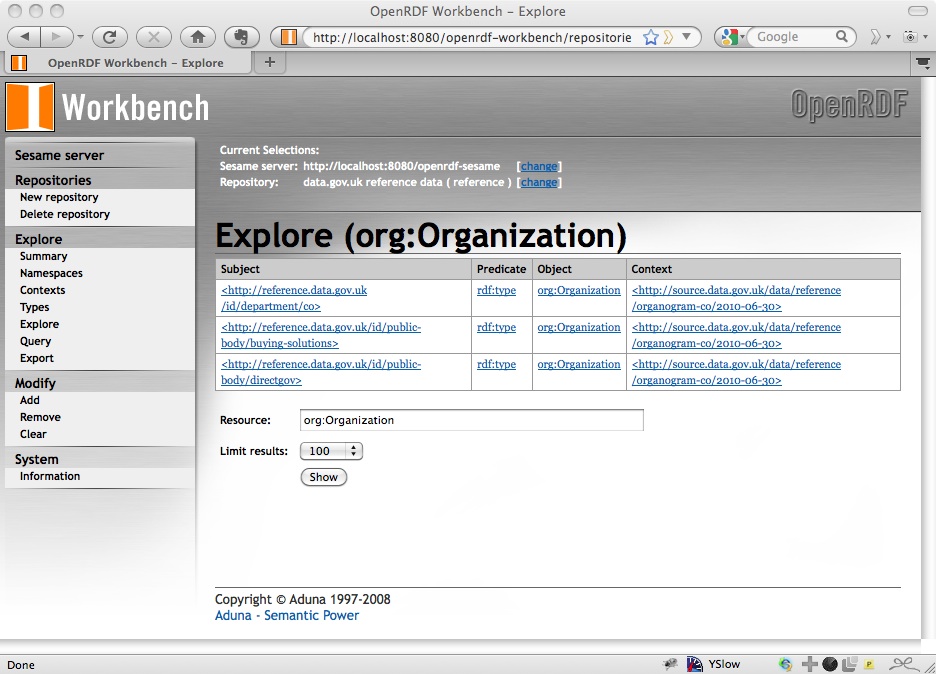Open the list-all-tabs button
Image resolution: width=936 pixels, height=674 pixels.
(922, 63)
